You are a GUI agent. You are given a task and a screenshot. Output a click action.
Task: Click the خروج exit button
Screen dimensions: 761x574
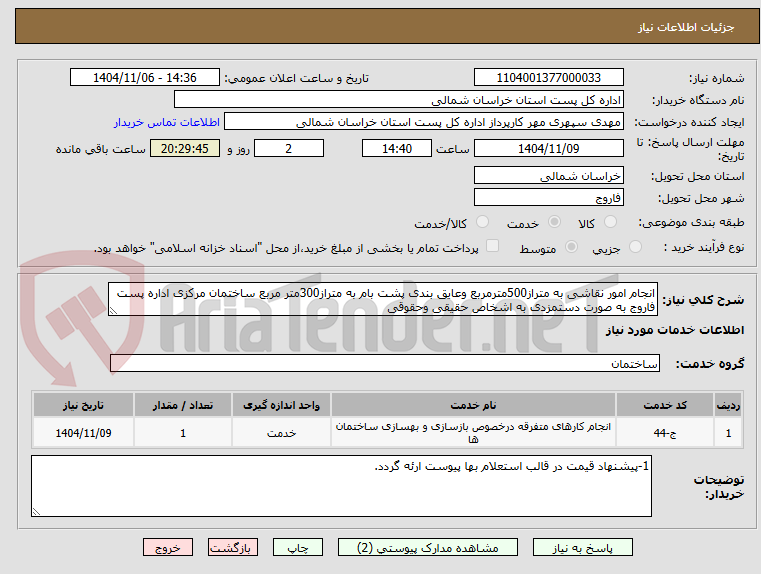click(x=167, y=547)
